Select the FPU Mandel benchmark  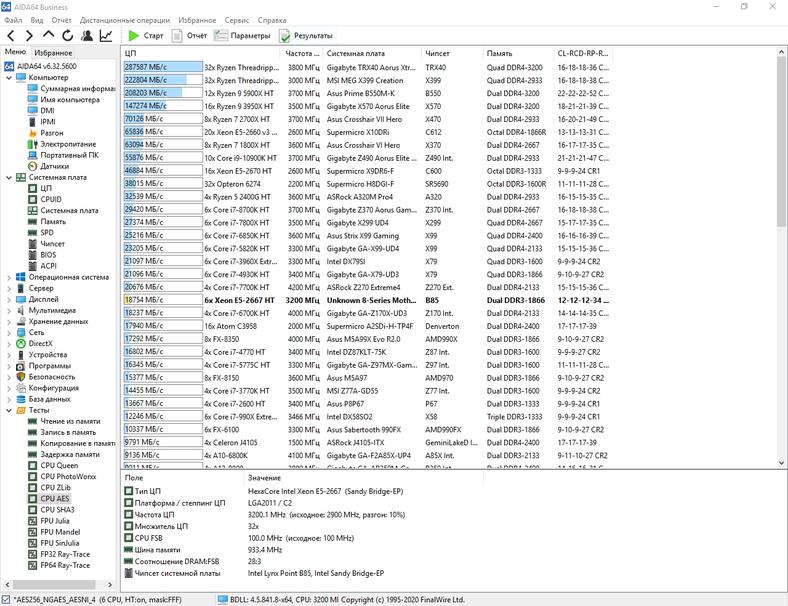pyautogui.click(x=60, y=532)
